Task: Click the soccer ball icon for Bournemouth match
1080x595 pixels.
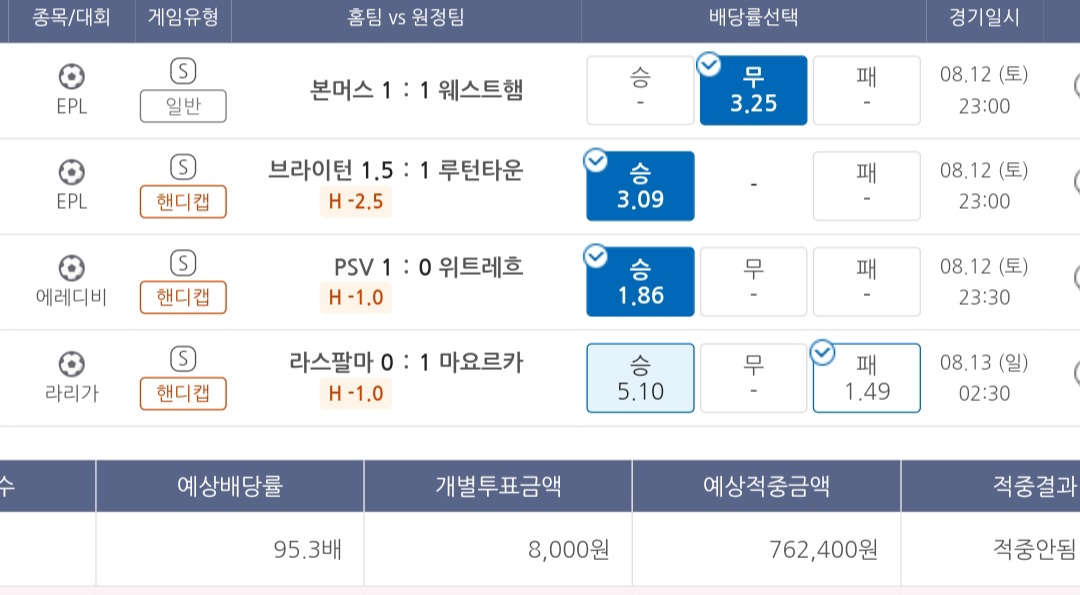Action: pyautogui.click(x=72, y=76)
